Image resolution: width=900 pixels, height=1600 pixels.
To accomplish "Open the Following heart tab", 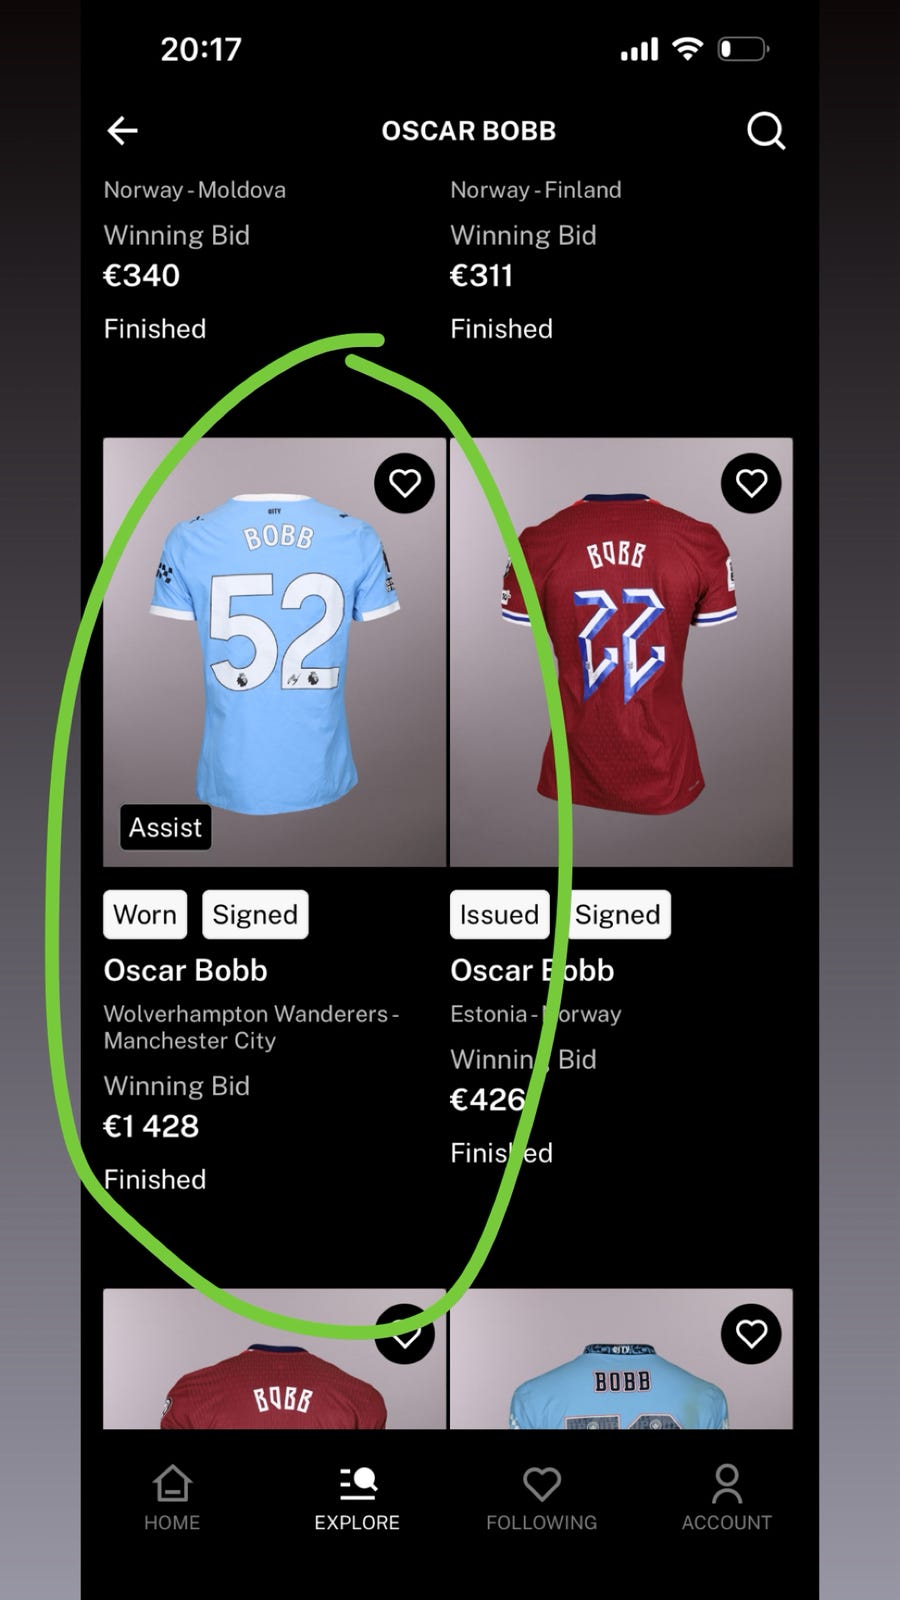I will tap(541, 1498).
